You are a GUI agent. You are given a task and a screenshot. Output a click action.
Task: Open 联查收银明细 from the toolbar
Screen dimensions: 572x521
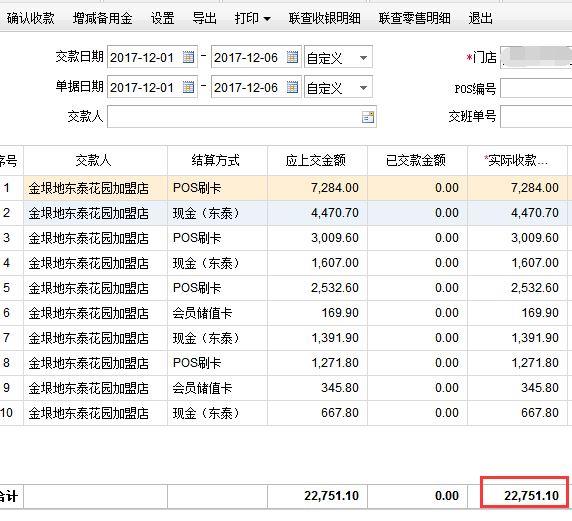pyautogui.click(x=325, y=18)
